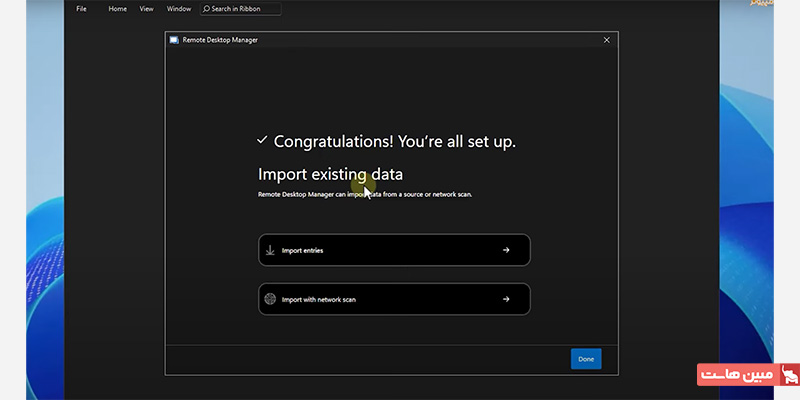800x400 pixels.
Task: Click the globe icon beside Import with network scan
Action: click(270, 299)
